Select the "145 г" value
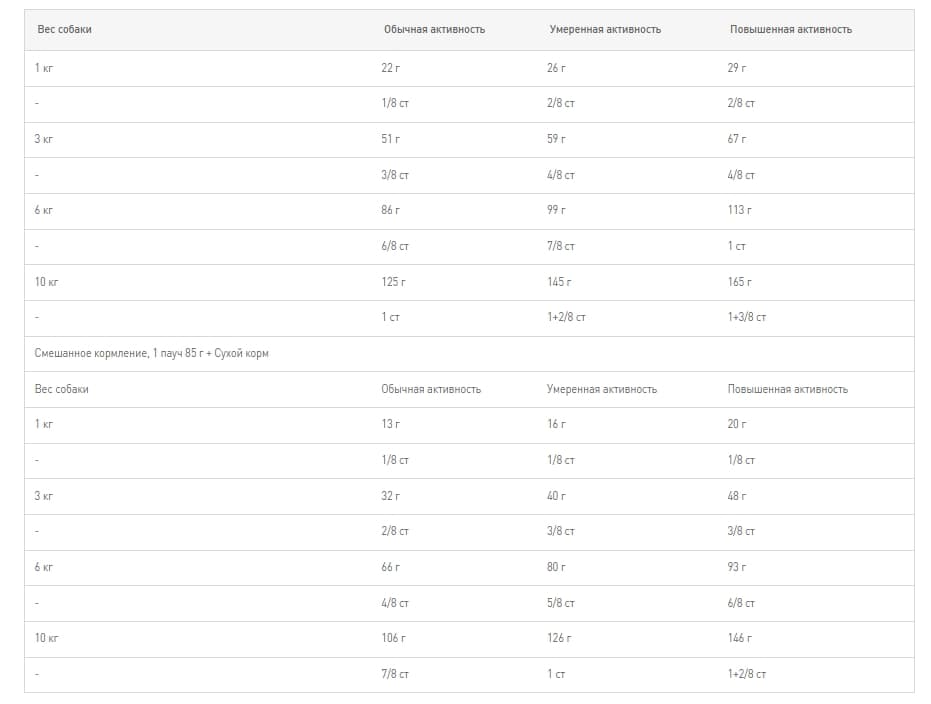Screen dimensions: 931x704 (x=559, y=282)
